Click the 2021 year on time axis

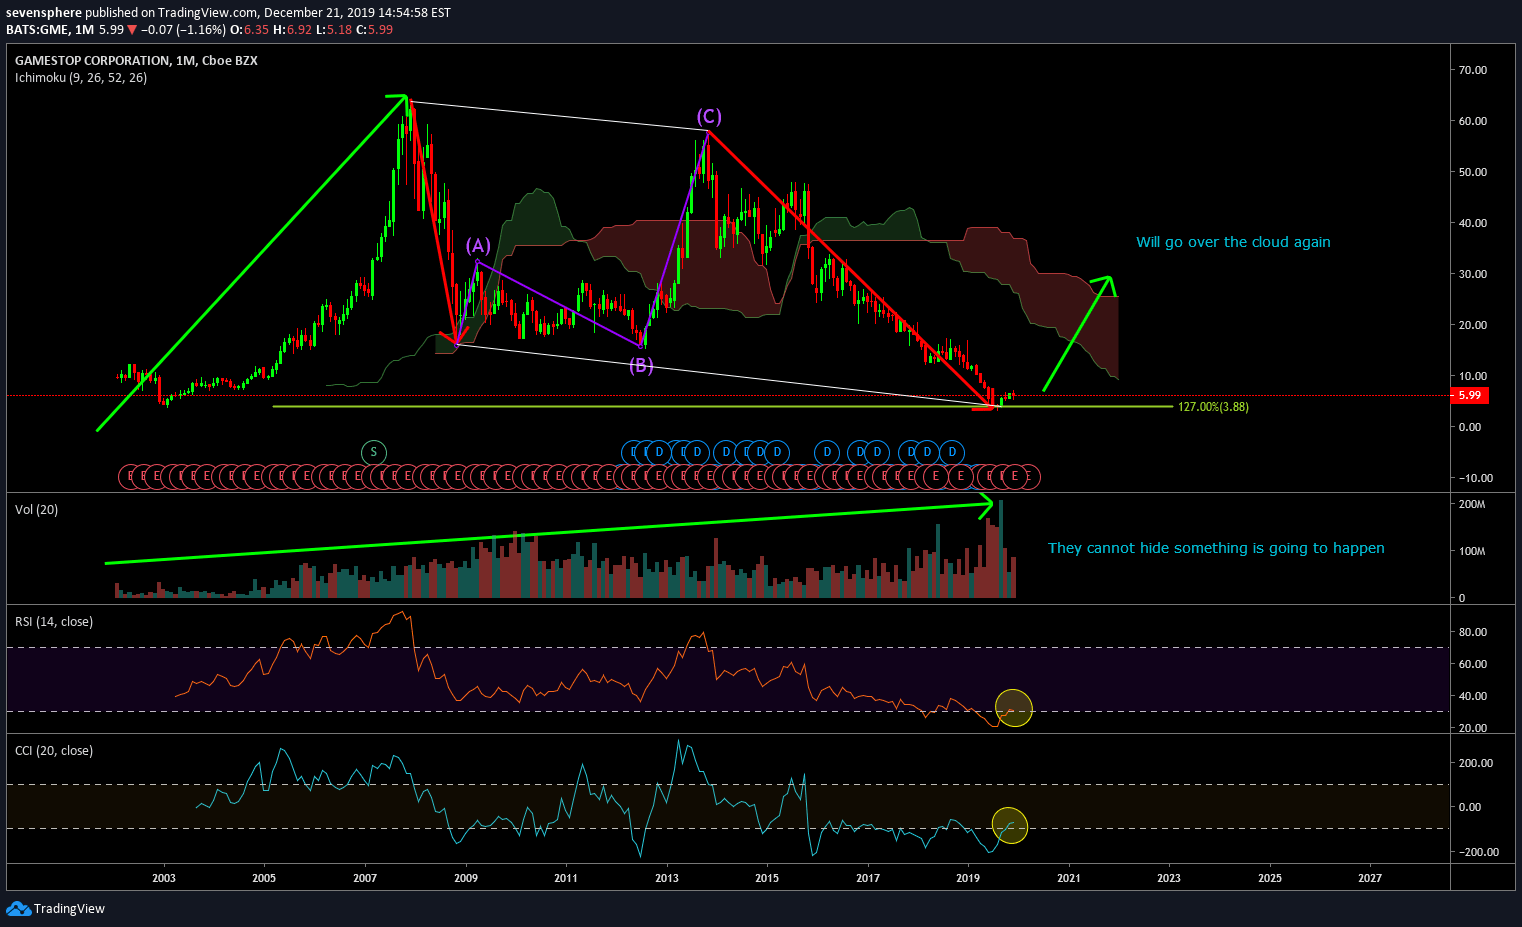tap(1068, 879)
